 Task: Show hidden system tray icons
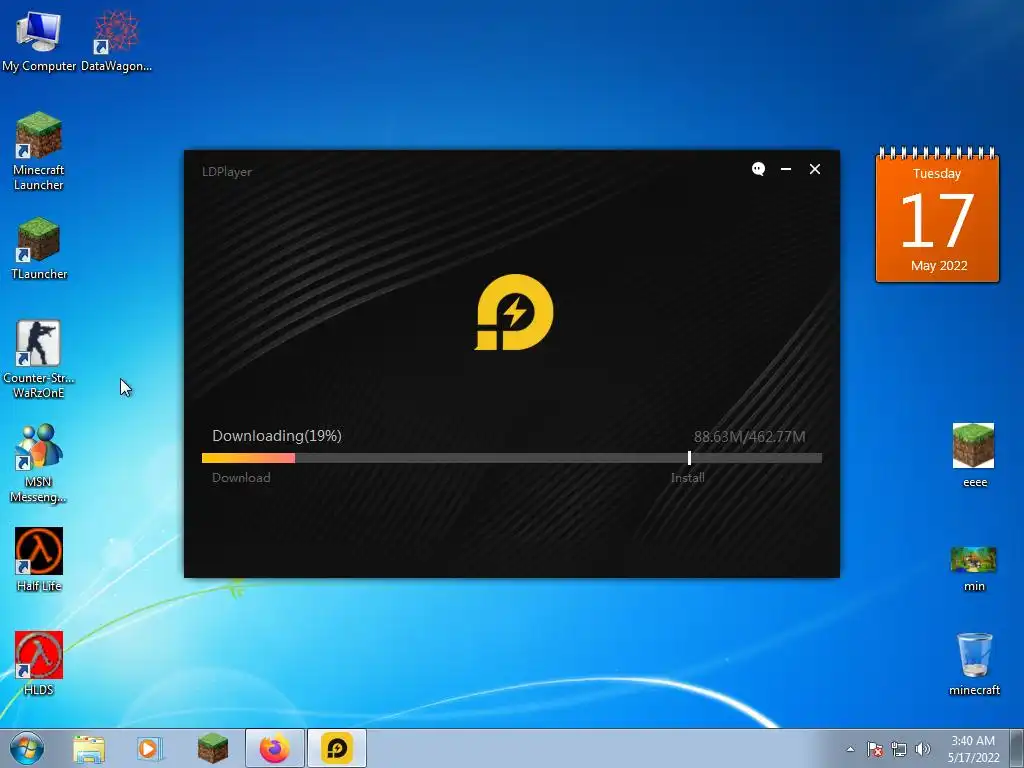[x=850, y=749]
